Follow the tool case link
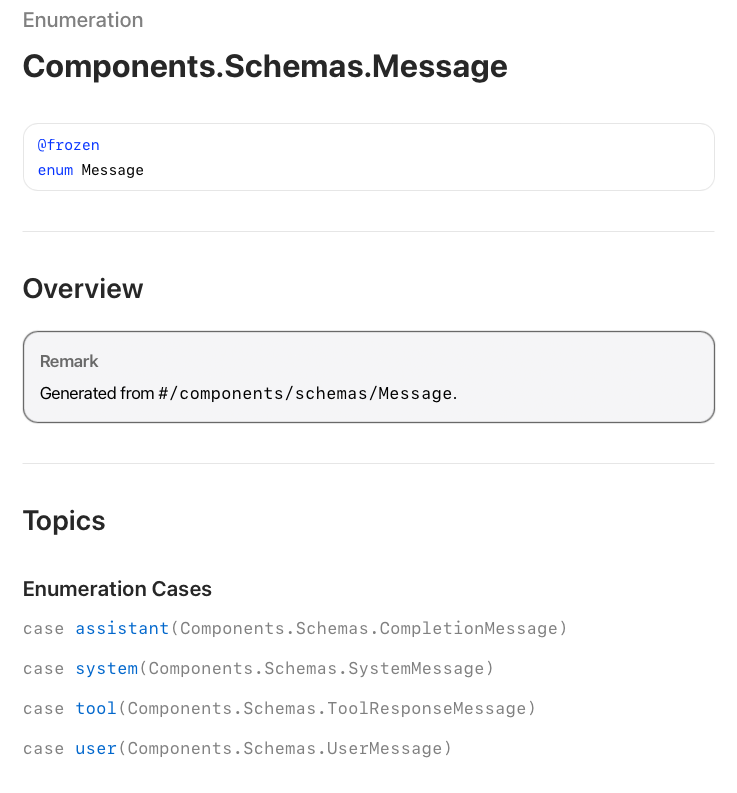Screen dimensions: 737x793 point(96,709)
